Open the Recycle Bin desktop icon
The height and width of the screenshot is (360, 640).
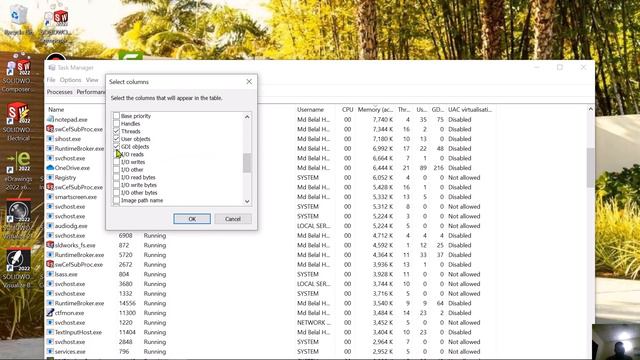click(x=17, y=20)
